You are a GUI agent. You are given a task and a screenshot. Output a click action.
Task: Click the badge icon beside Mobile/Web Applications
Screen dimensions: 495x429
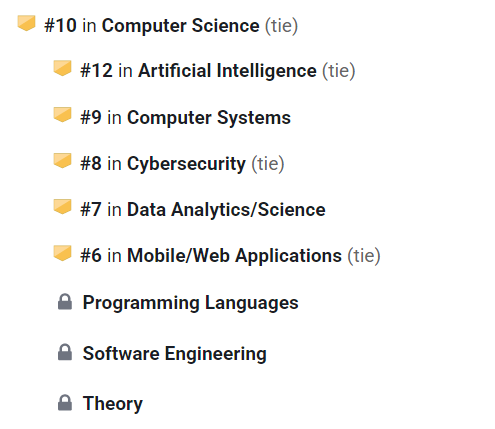pos(62,253)
